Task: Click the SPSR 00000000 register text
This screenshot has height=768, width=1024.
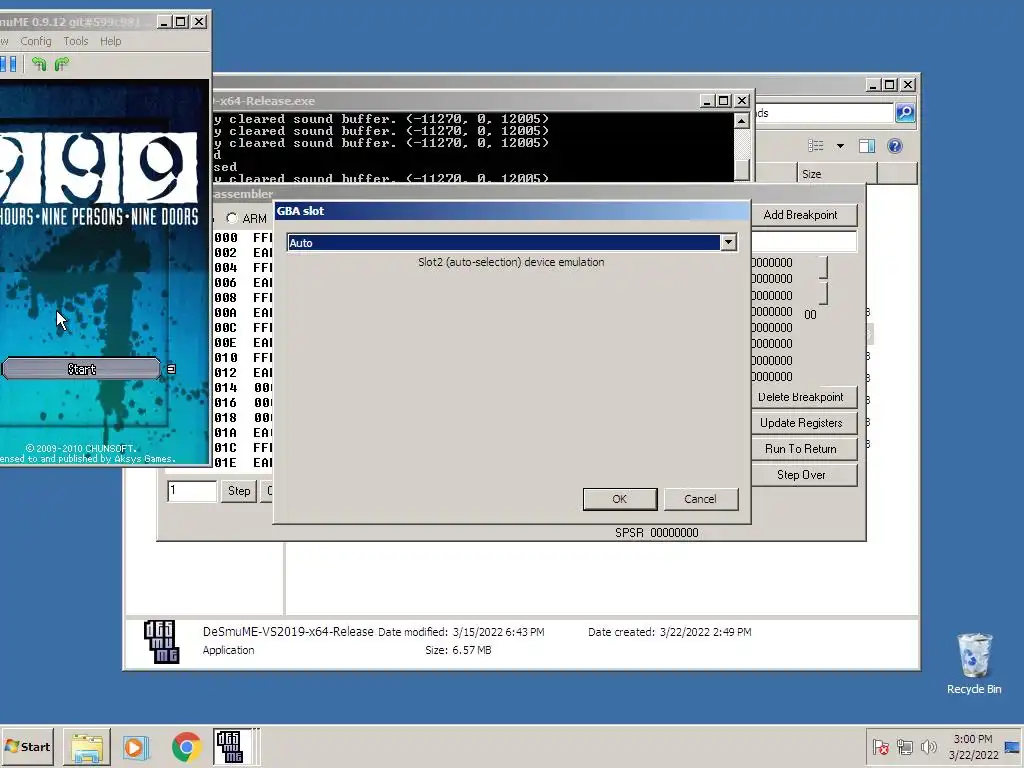Action: pos(656,533)
